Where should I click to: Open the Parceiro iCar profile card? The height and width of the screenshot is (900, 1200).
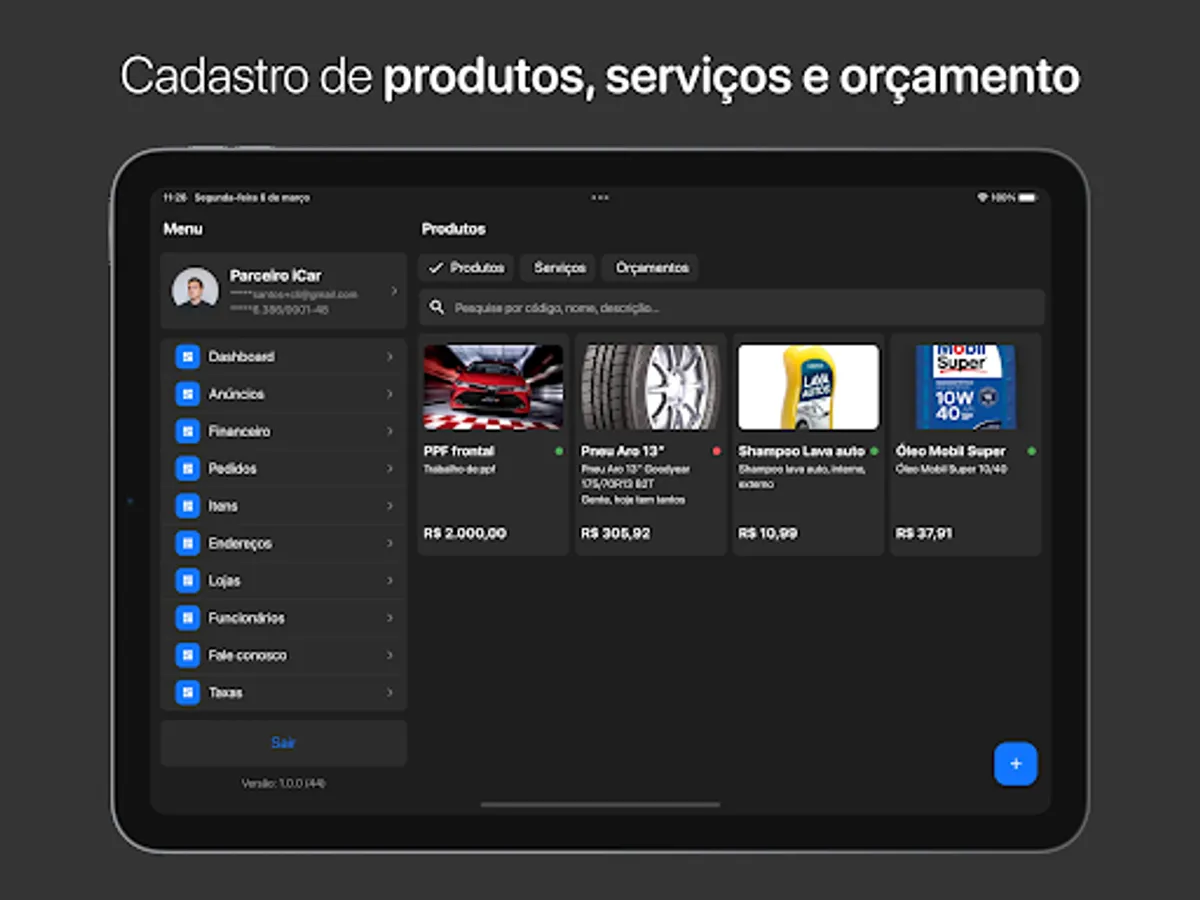284,291
